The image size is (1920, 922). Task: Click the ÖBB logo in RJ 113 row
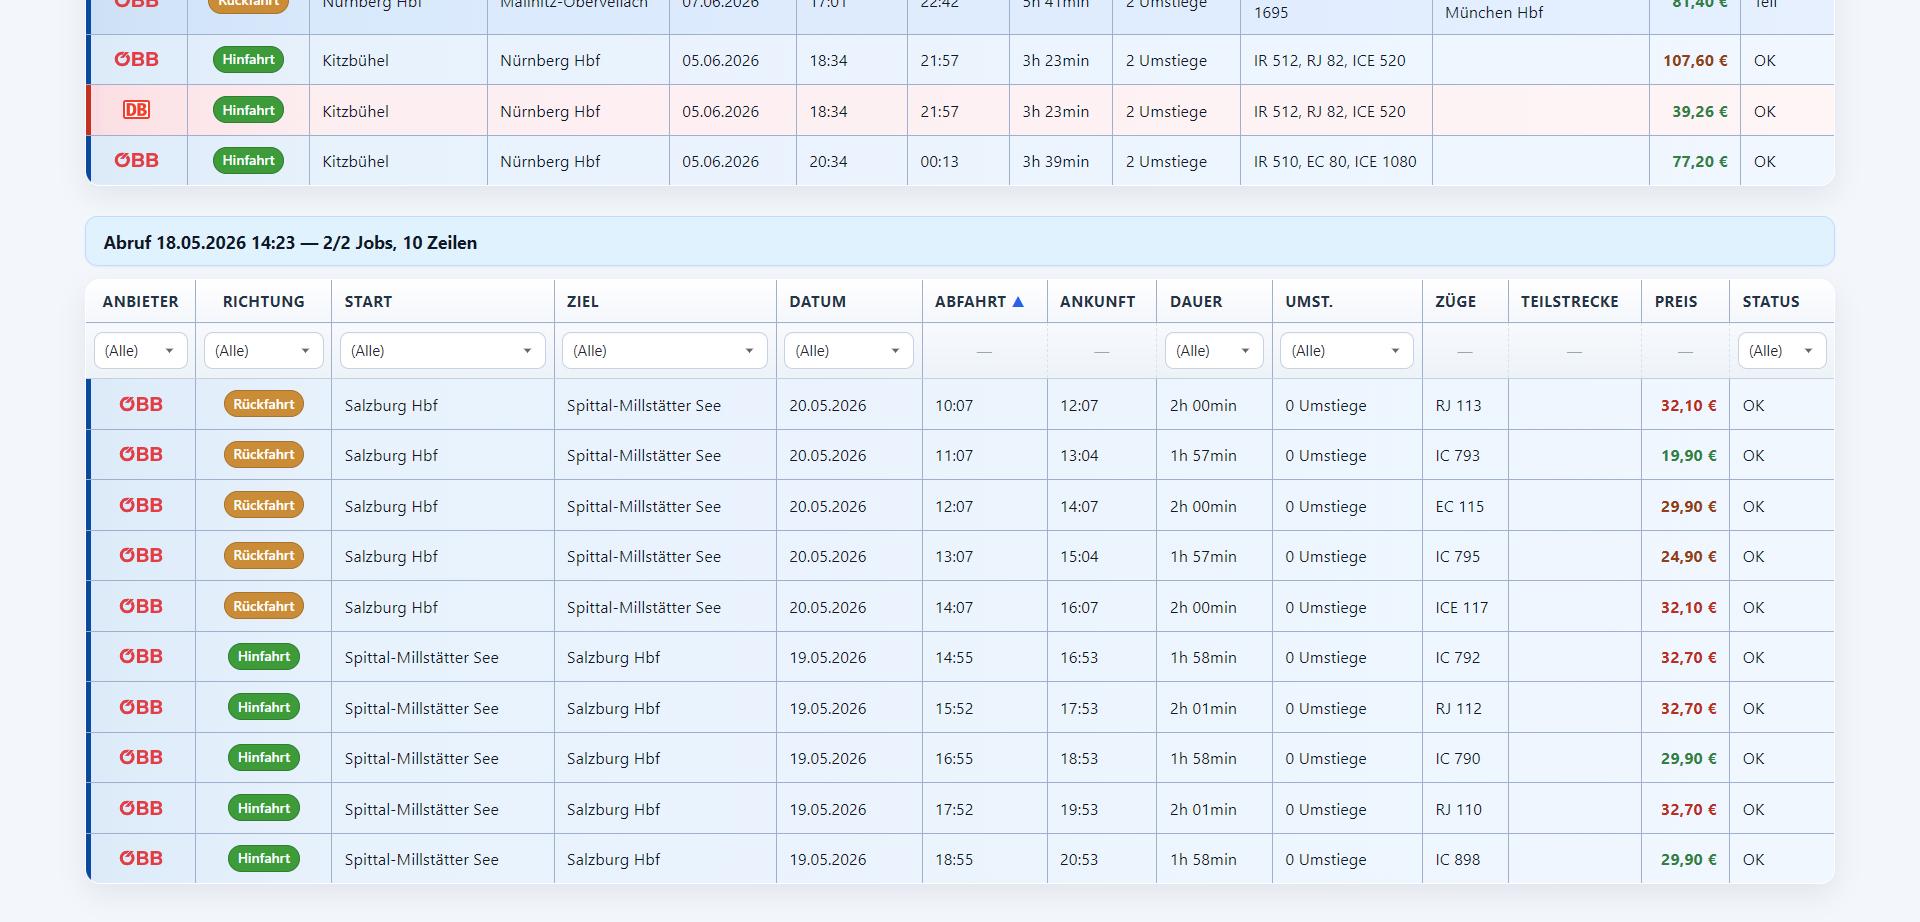tap(141, 404)
